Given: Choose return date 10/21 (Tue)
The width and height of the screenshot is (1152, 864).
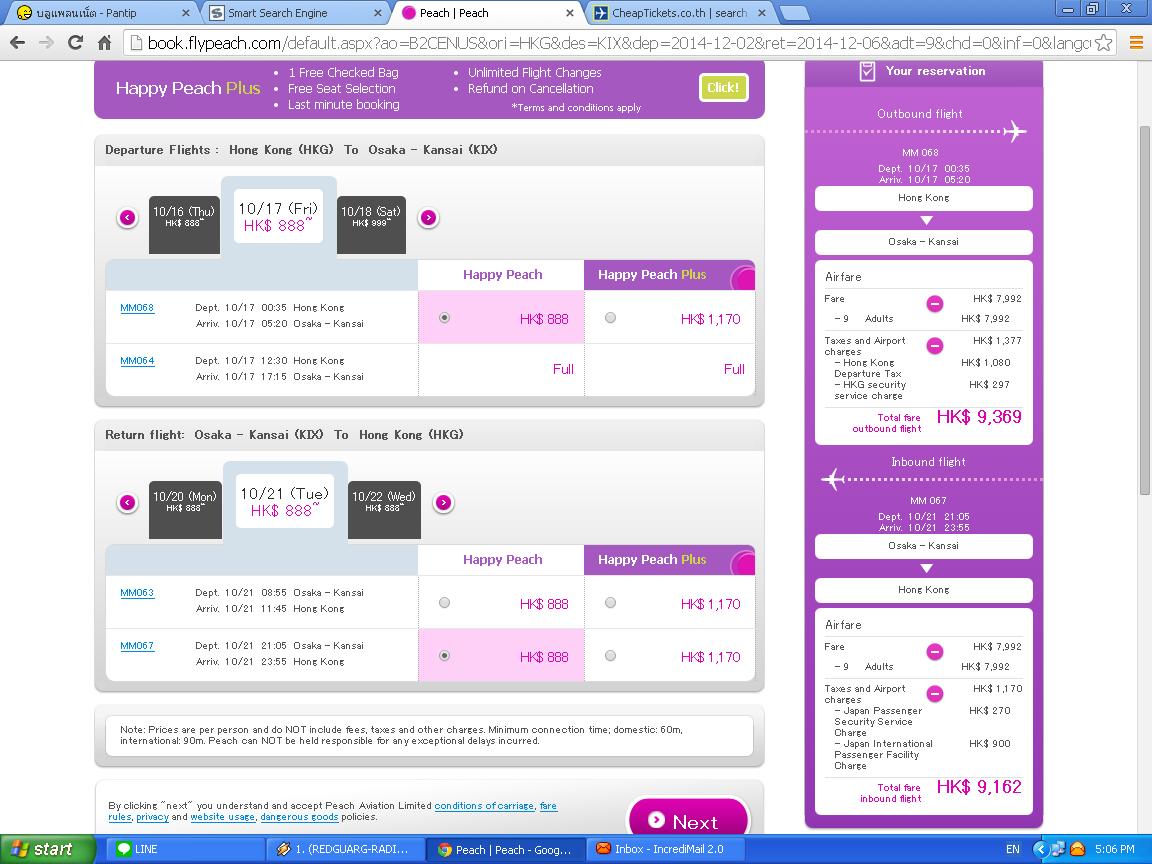Looking at the screenshot, I should 284,501.
